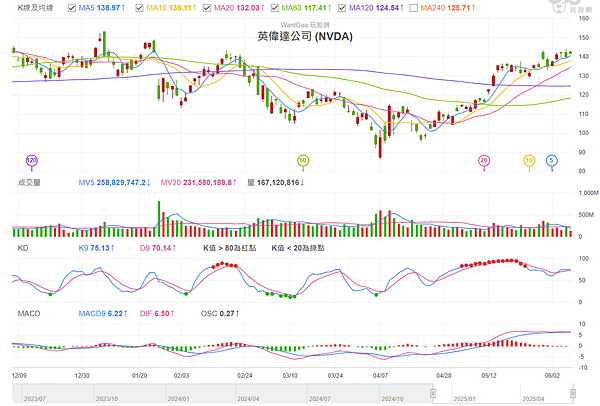
Task: Click the 05/12 date axis label
Action: tap(489, 375)
